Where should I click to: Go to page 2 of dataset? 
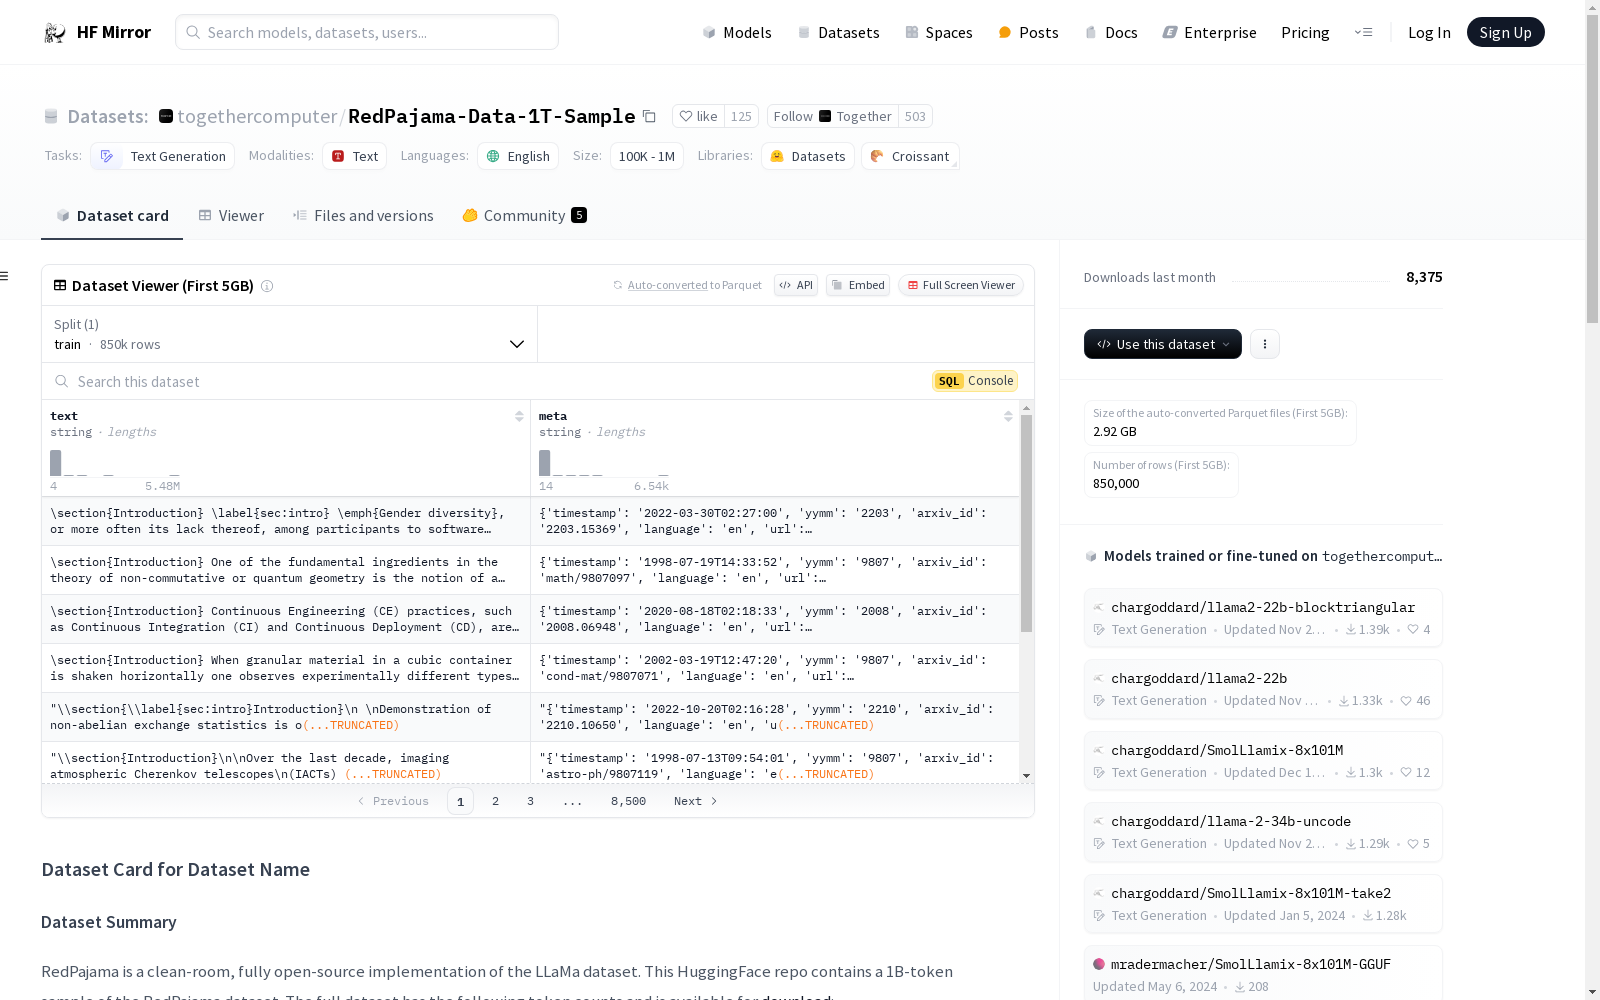tap(495, 801)
